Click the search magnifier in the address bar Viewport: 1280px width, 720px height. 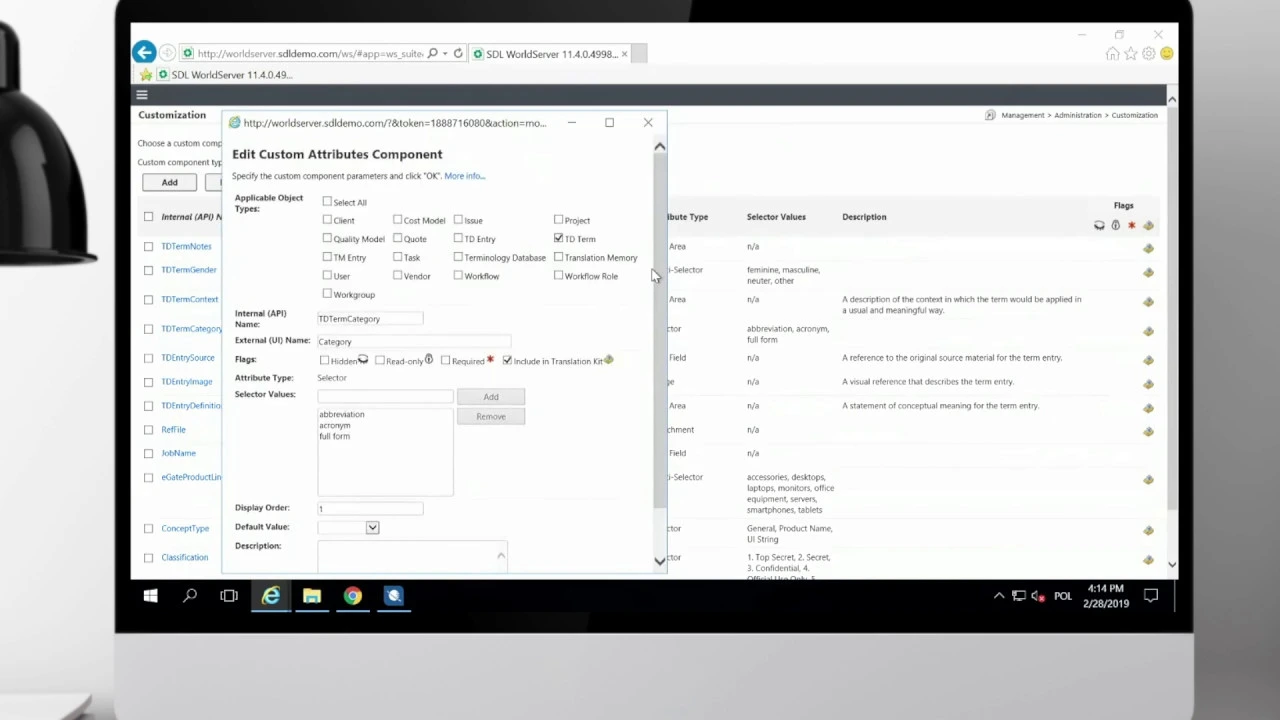[x=432, y=53]
